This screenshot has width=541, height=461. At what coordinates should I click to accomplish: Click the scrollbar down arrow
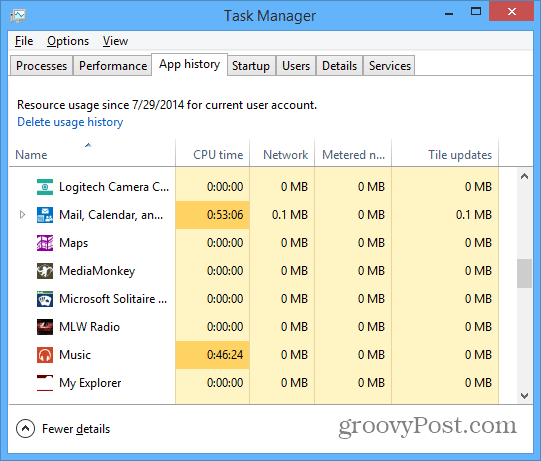(524, 396)
